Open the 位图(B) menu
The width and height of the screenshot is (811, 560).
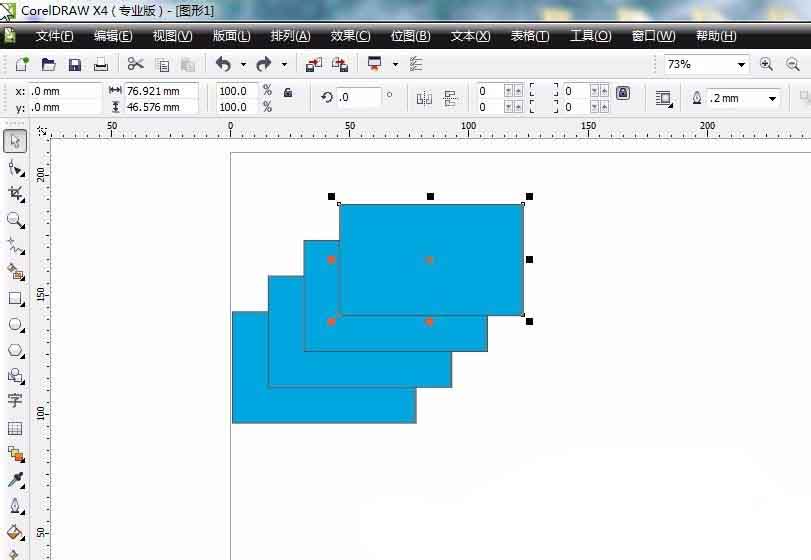410,36
